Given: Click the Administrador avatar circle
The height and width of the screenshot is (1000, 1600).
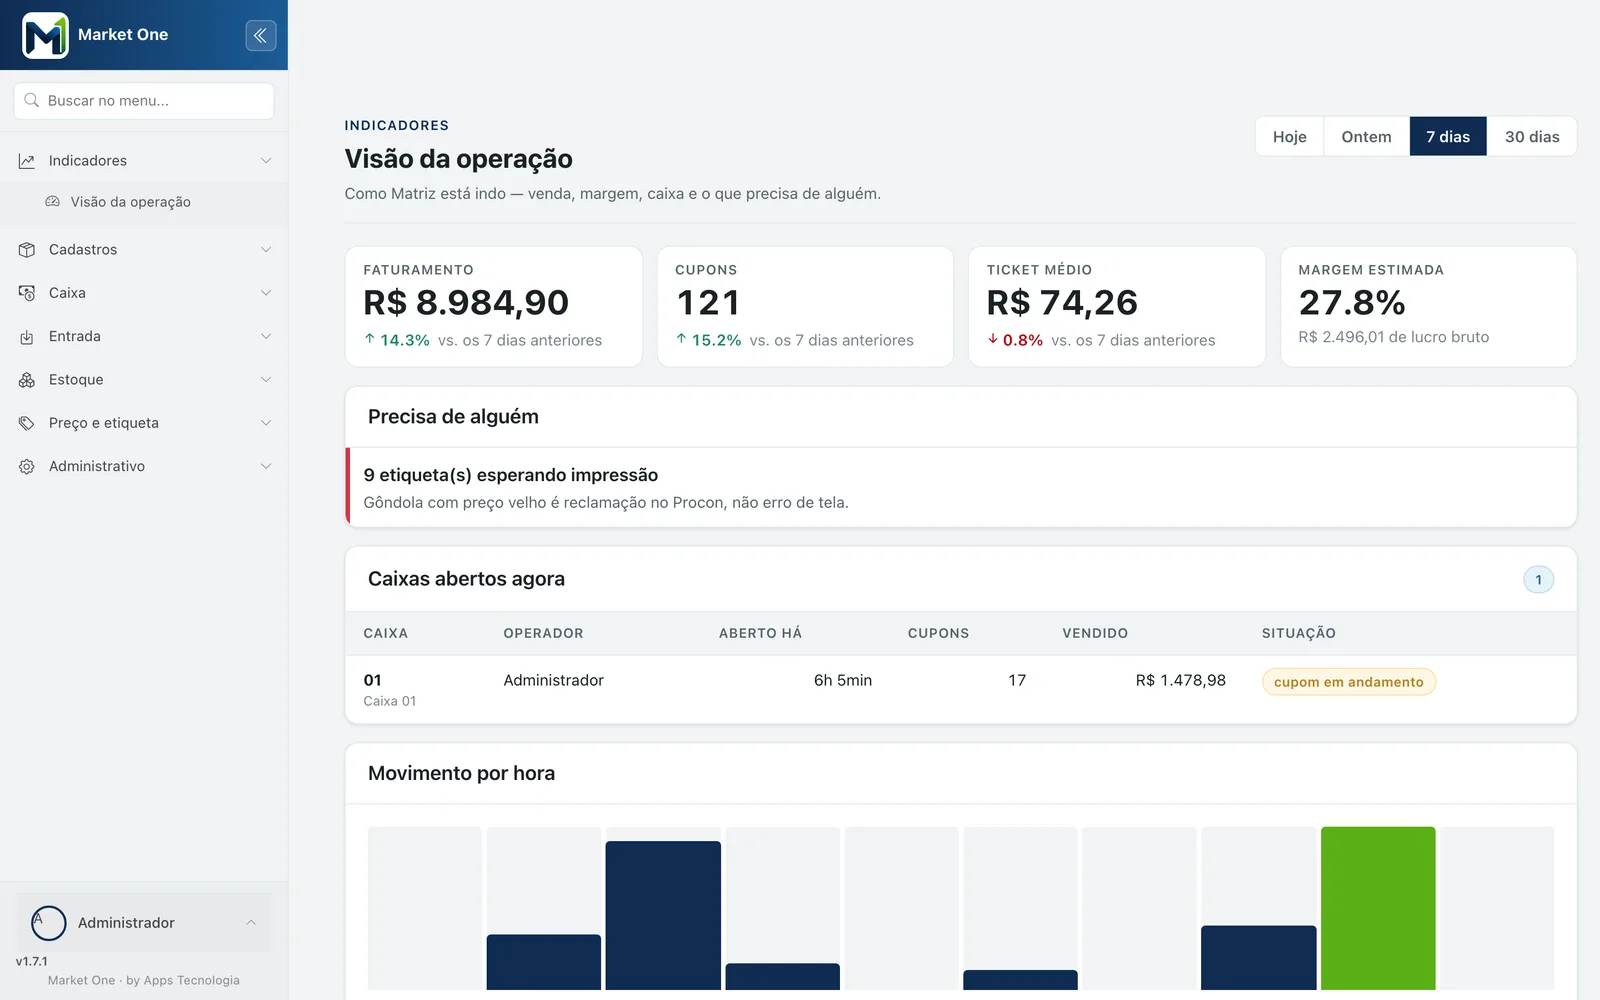Looking at the screenshot, I should (49, 923).
